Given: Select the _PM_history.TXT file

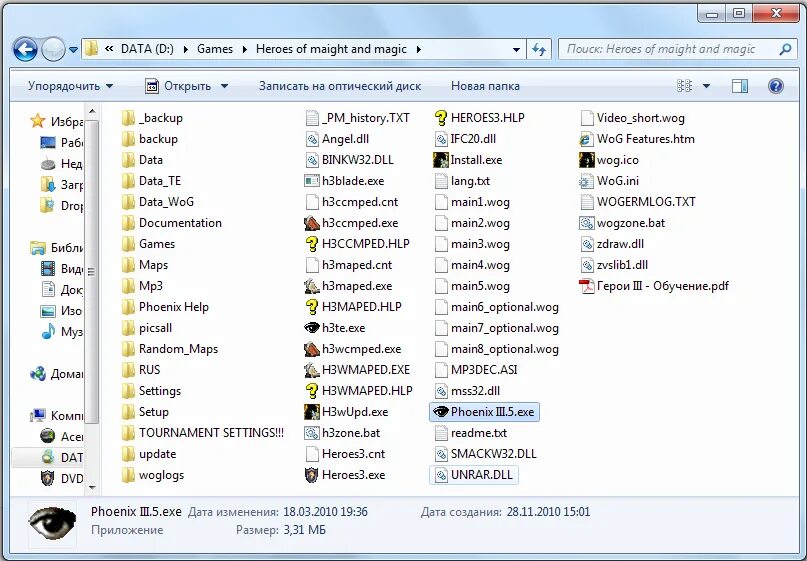Looking at the screenshot, I should point(358,118).
